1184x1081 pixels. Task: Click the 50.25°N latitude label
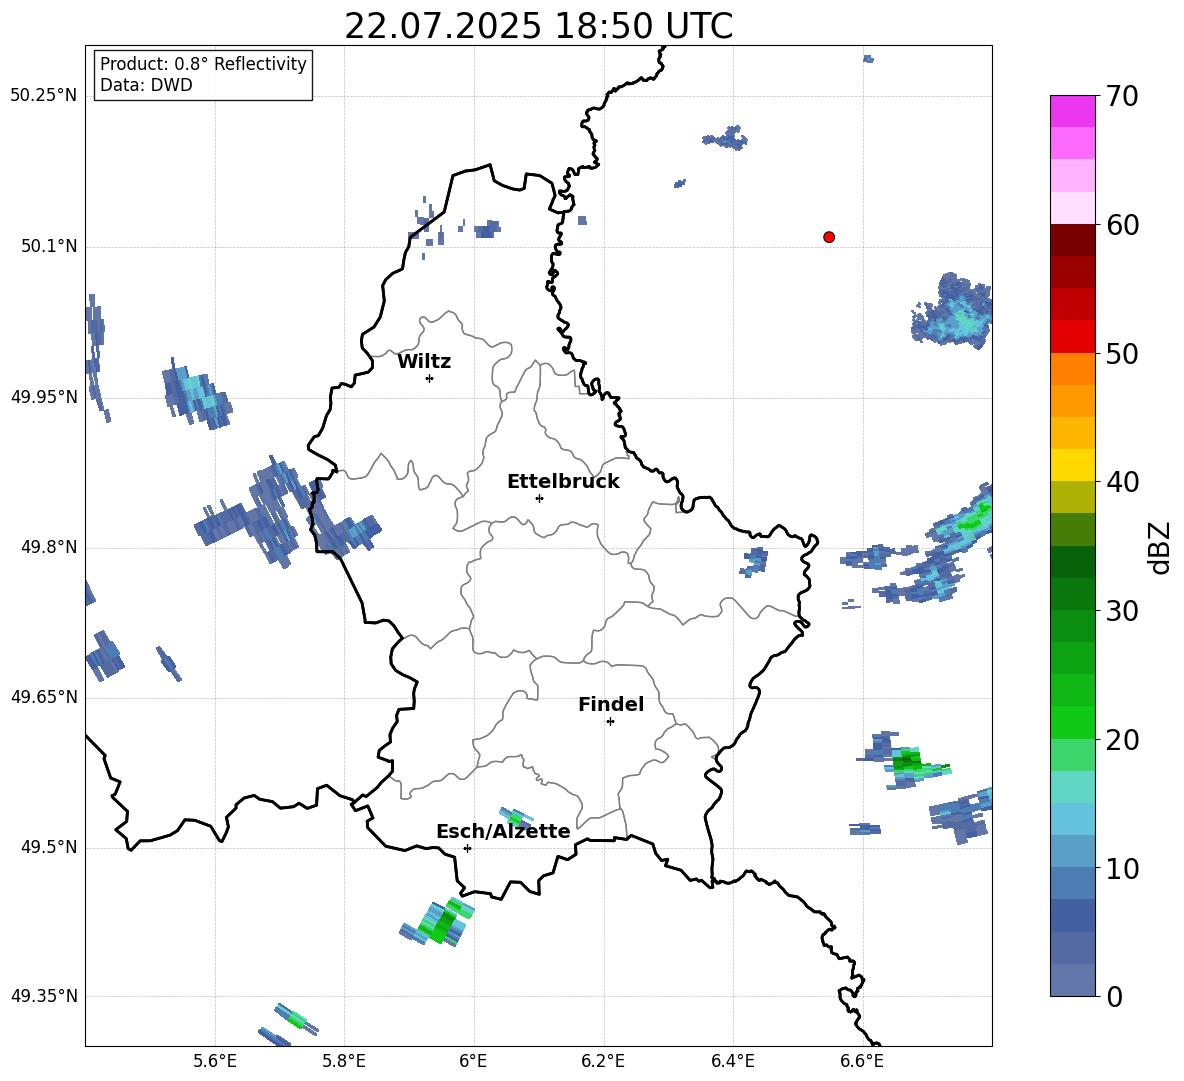(44, 96)
